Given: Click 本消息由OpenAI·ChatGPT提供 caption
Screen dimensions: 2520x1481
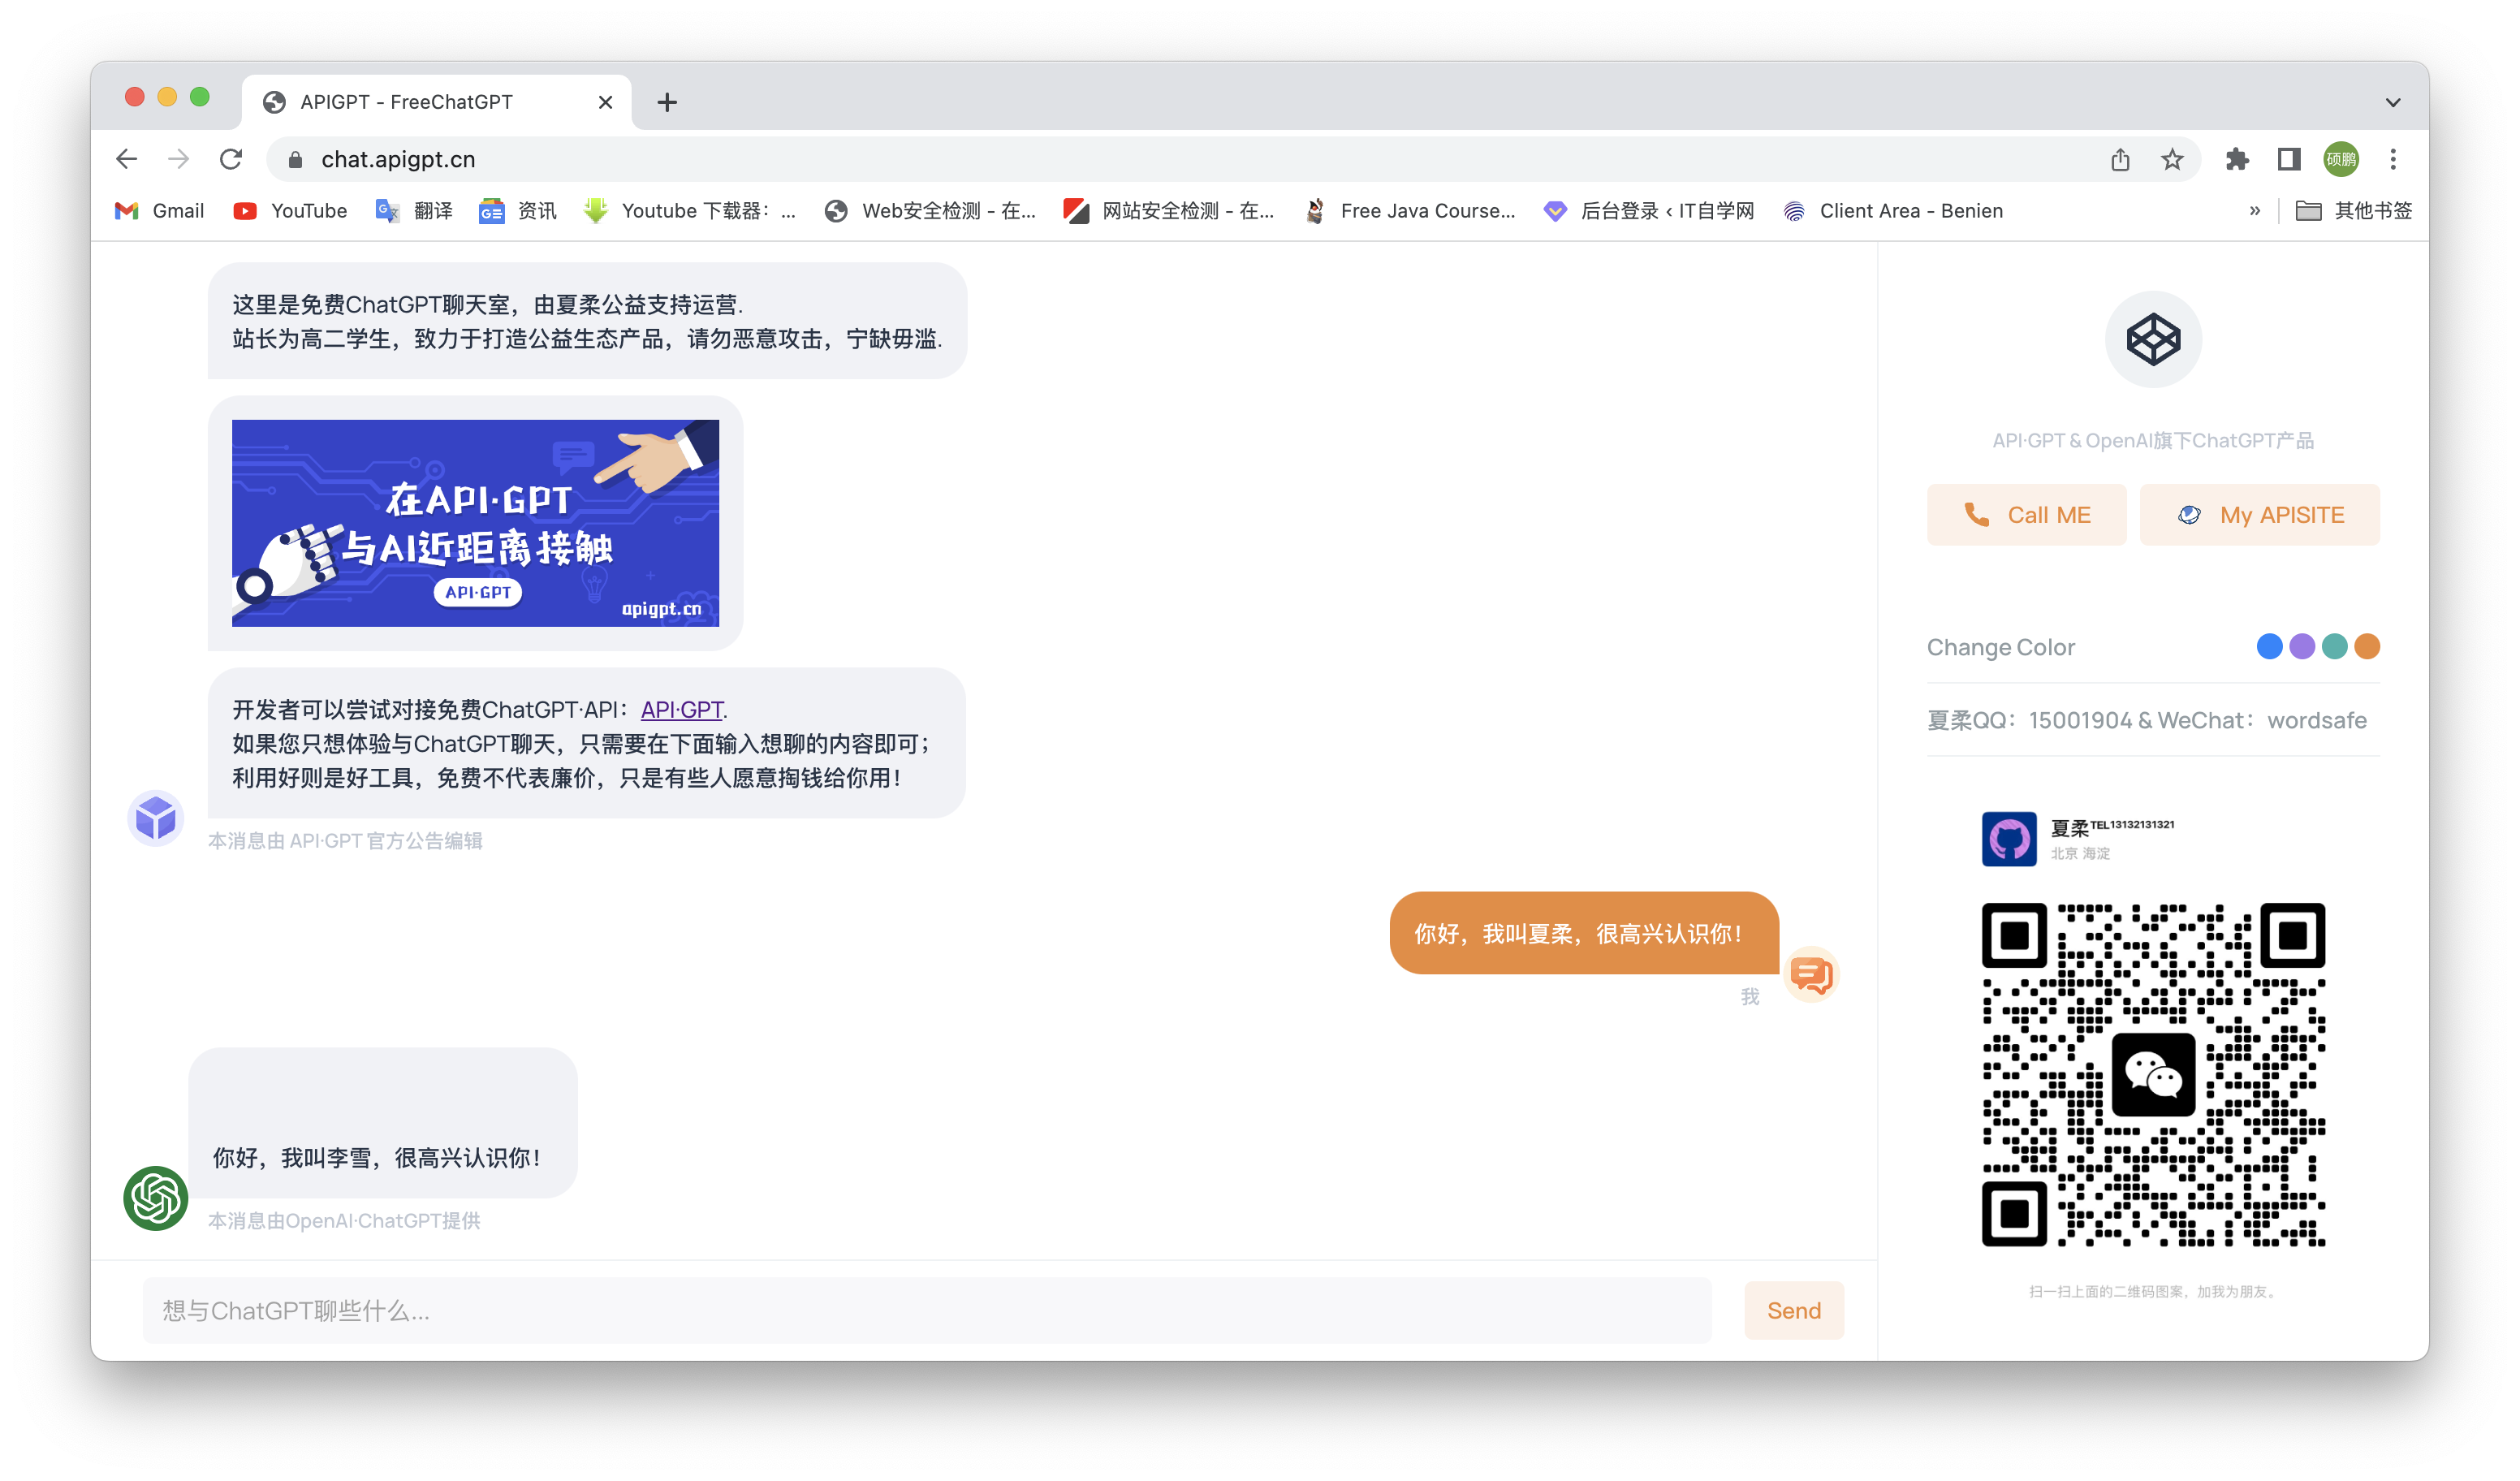Looking at the screenshot, I should tap(344, 1221).
